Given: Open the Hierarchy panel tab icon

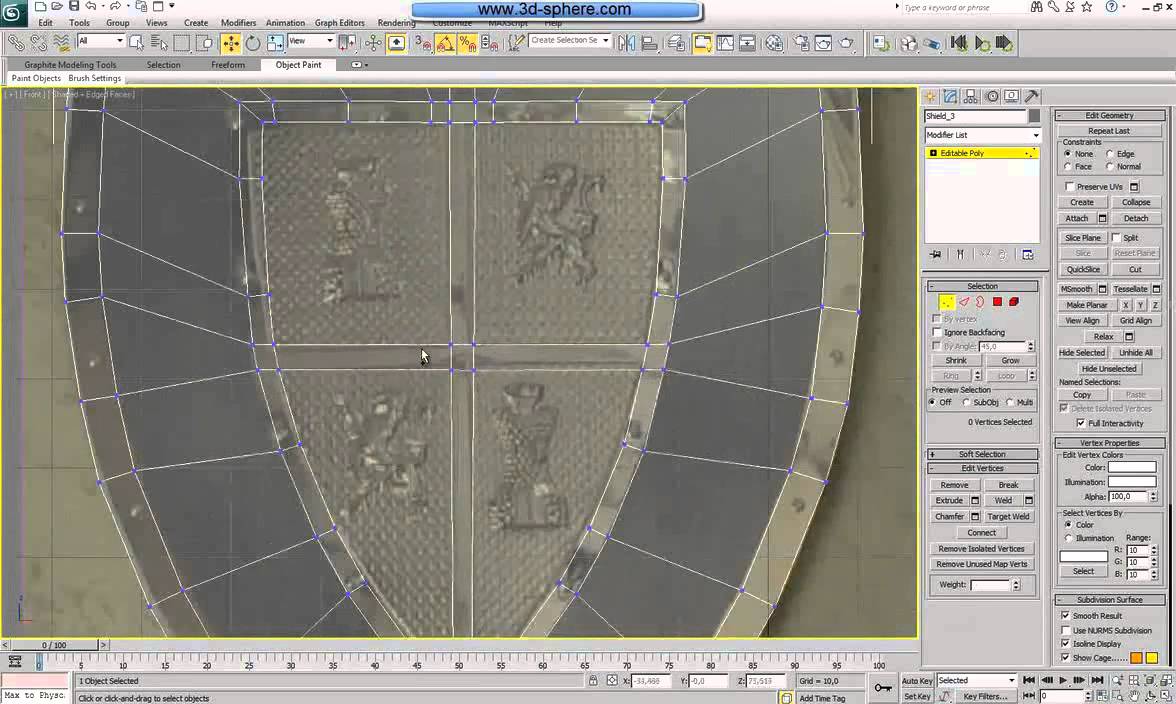Looking at the screenshot, I should click(x=971, y=96).
